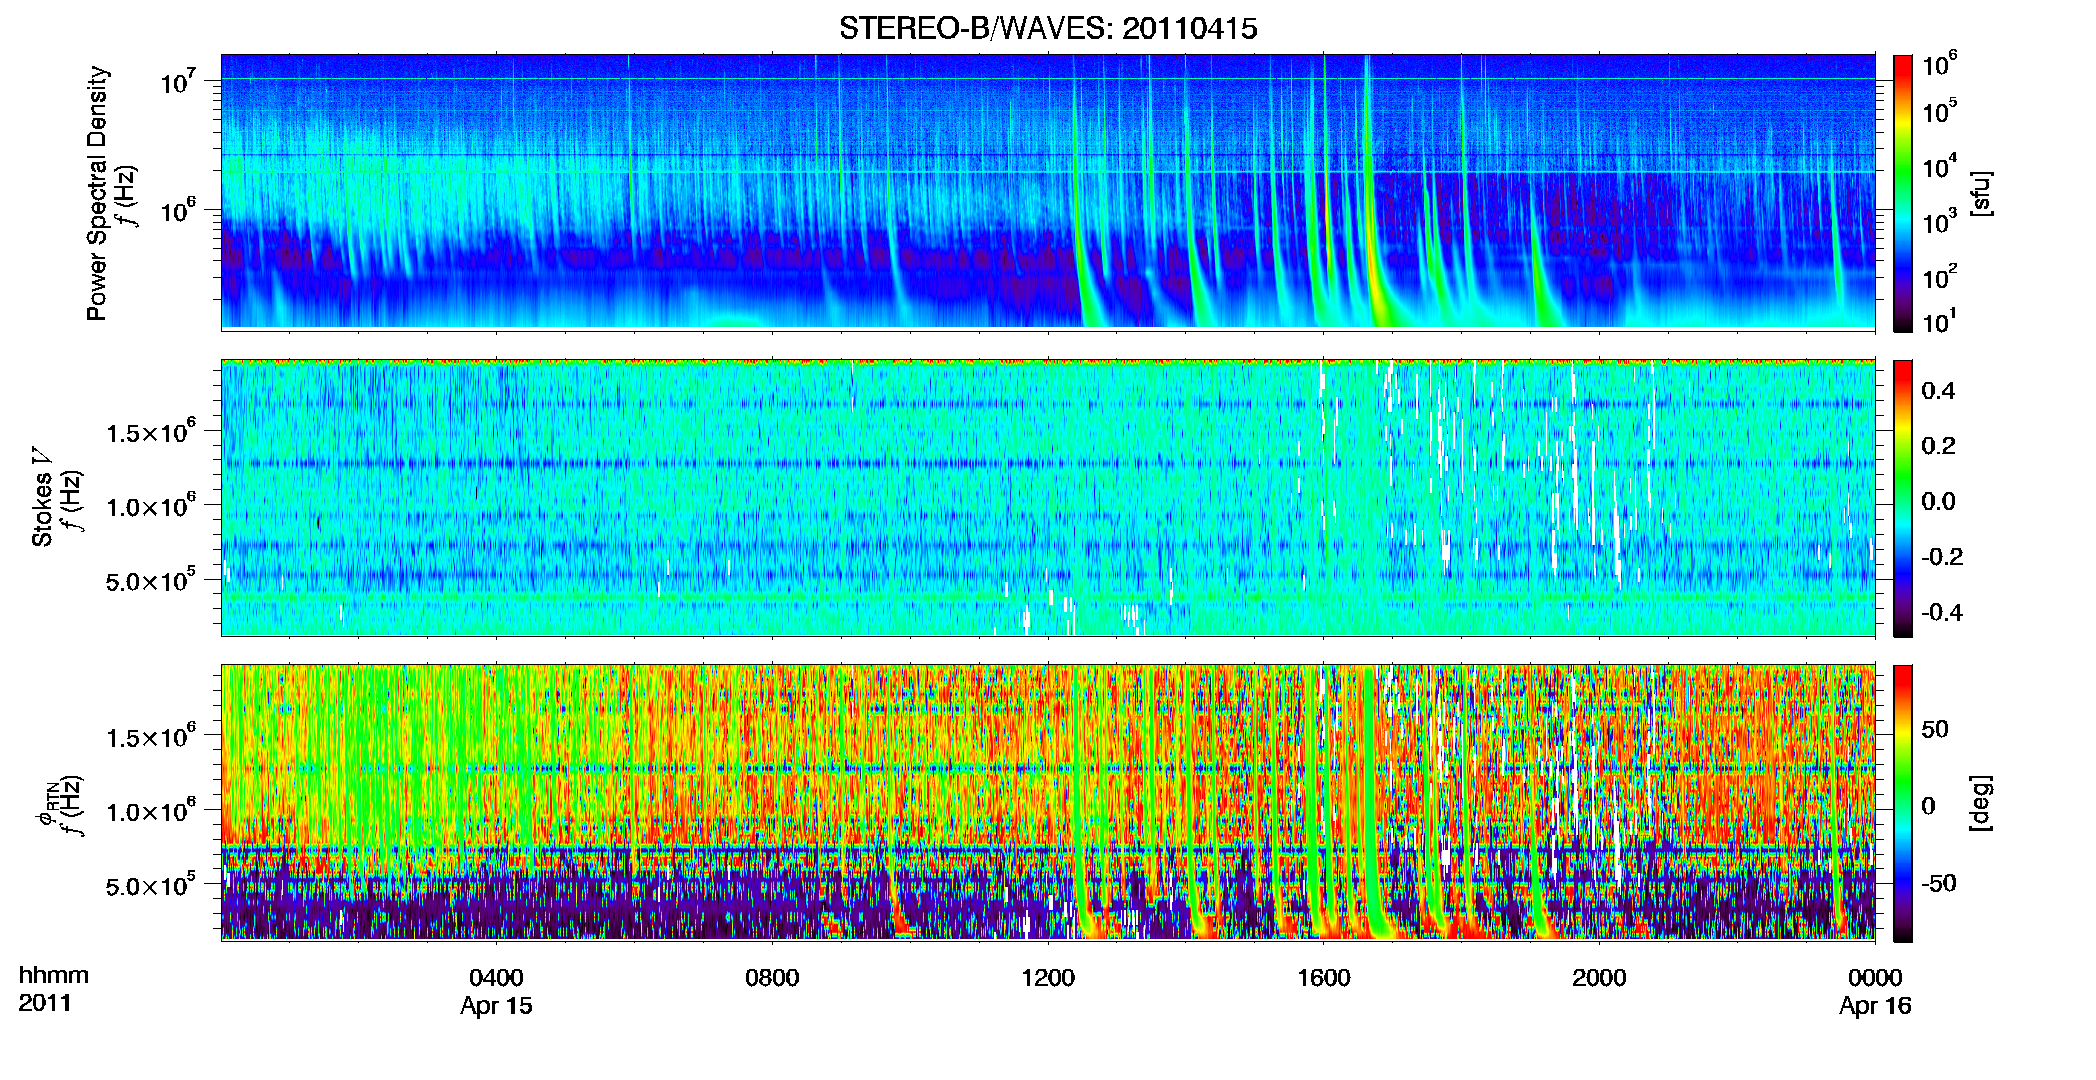Select the Power Spectral Density axis label
Screen dimensions: 2096x1080
97,193
